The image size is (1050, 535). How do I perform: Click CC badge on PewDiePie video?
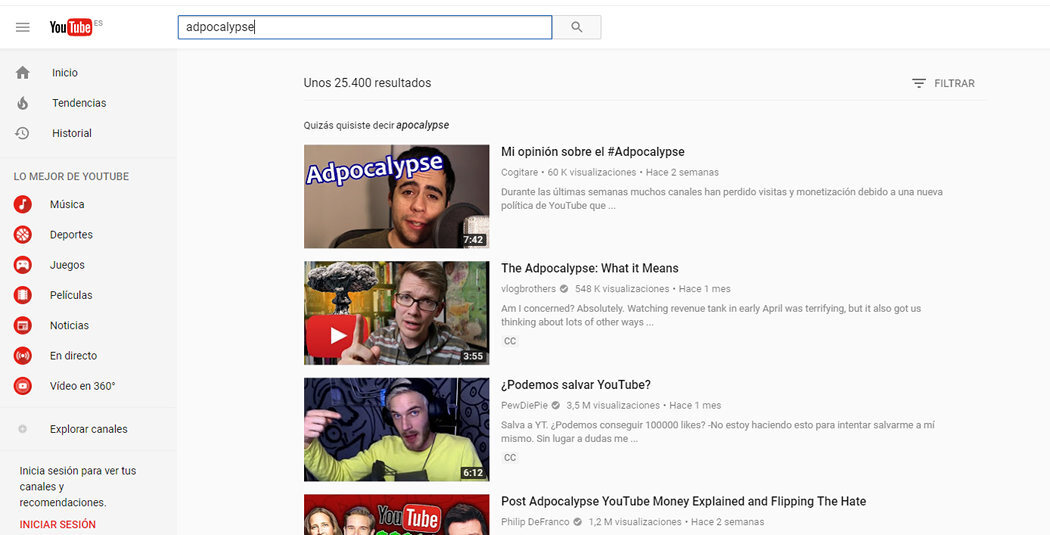point(510,457)
